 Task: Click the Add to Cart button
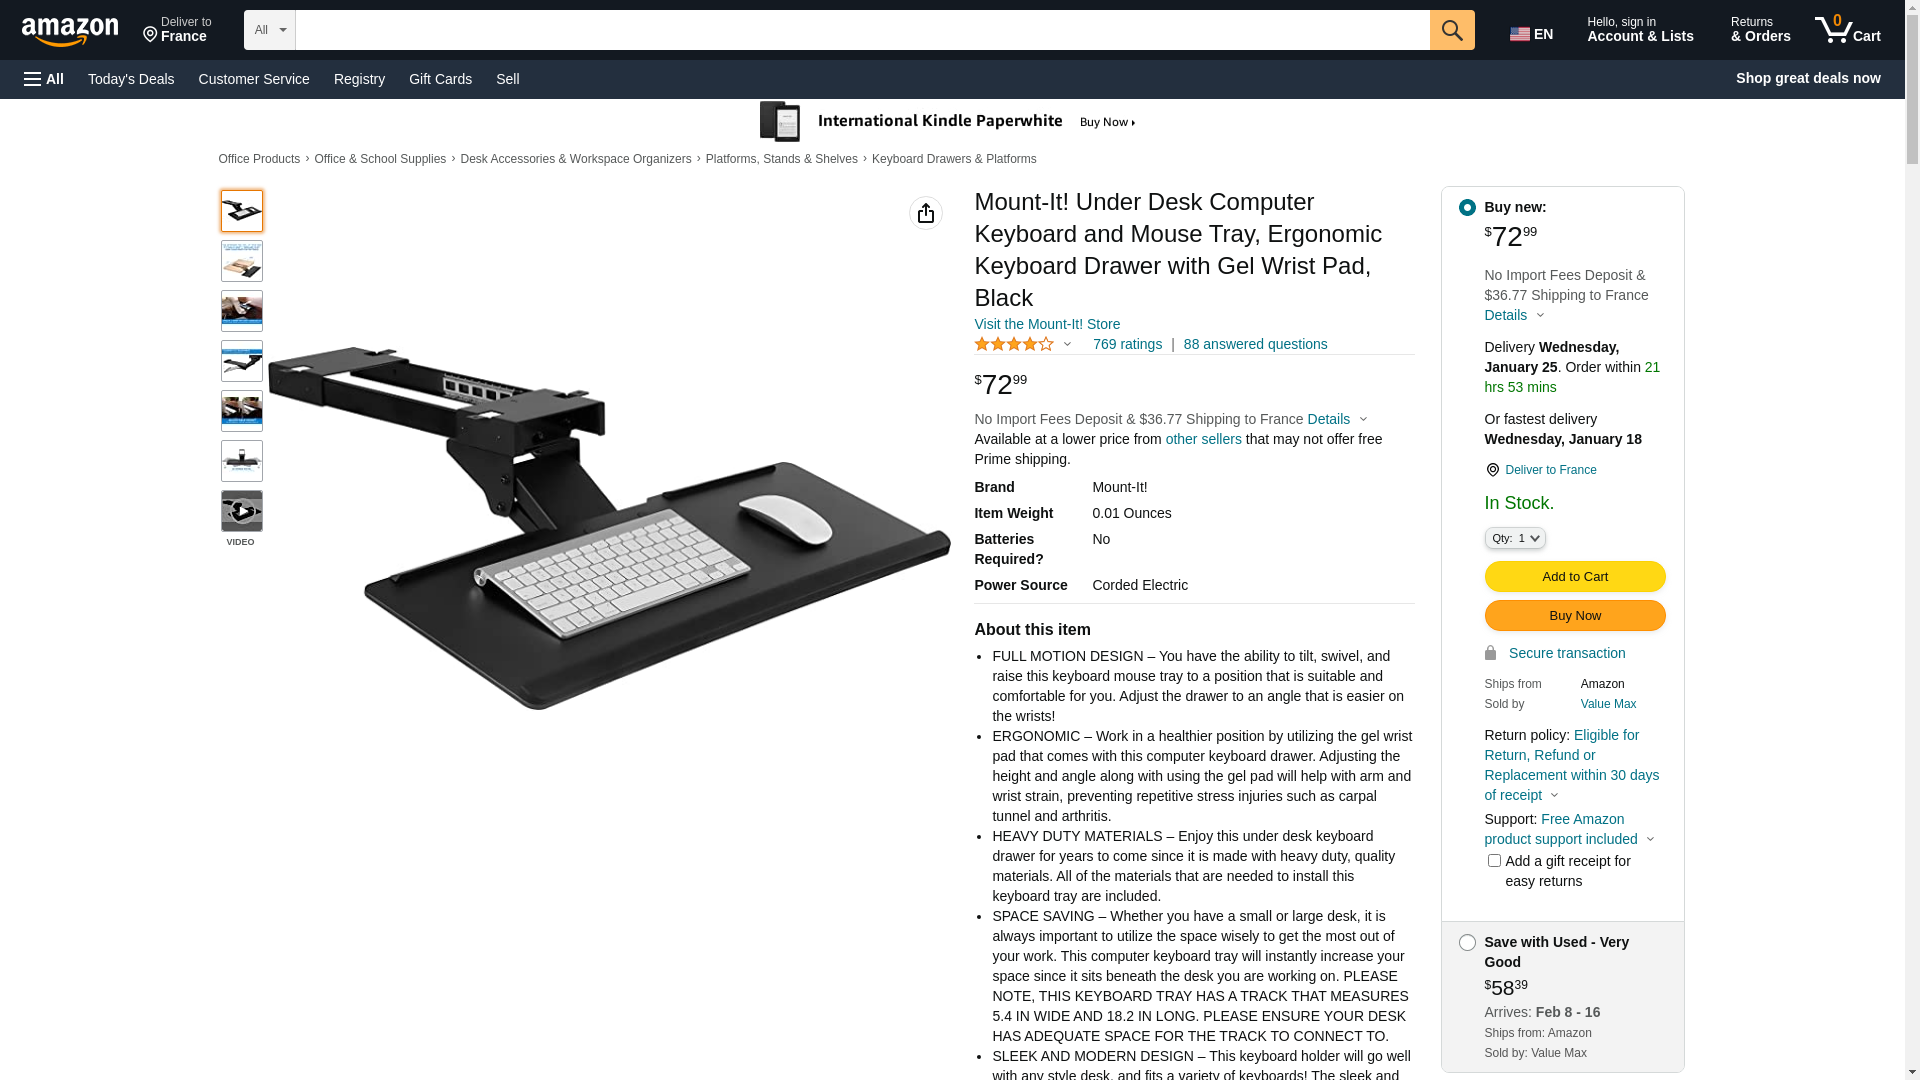point(1575,576)
